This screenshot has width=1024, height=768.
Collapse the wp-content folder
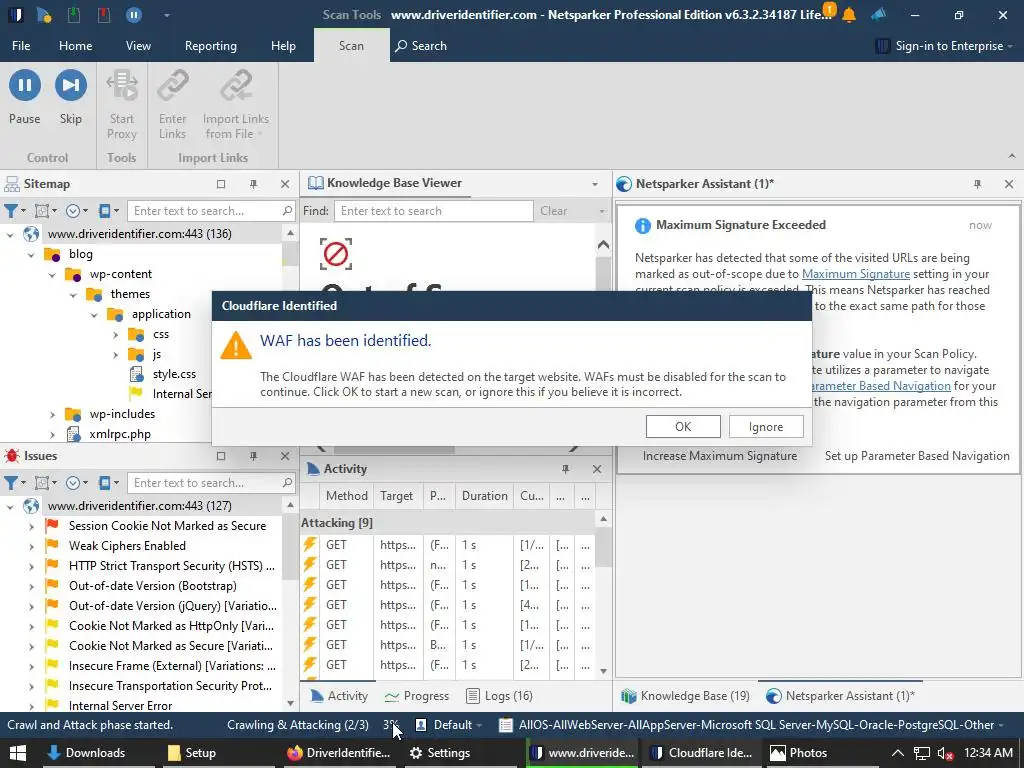pos(52,274)
